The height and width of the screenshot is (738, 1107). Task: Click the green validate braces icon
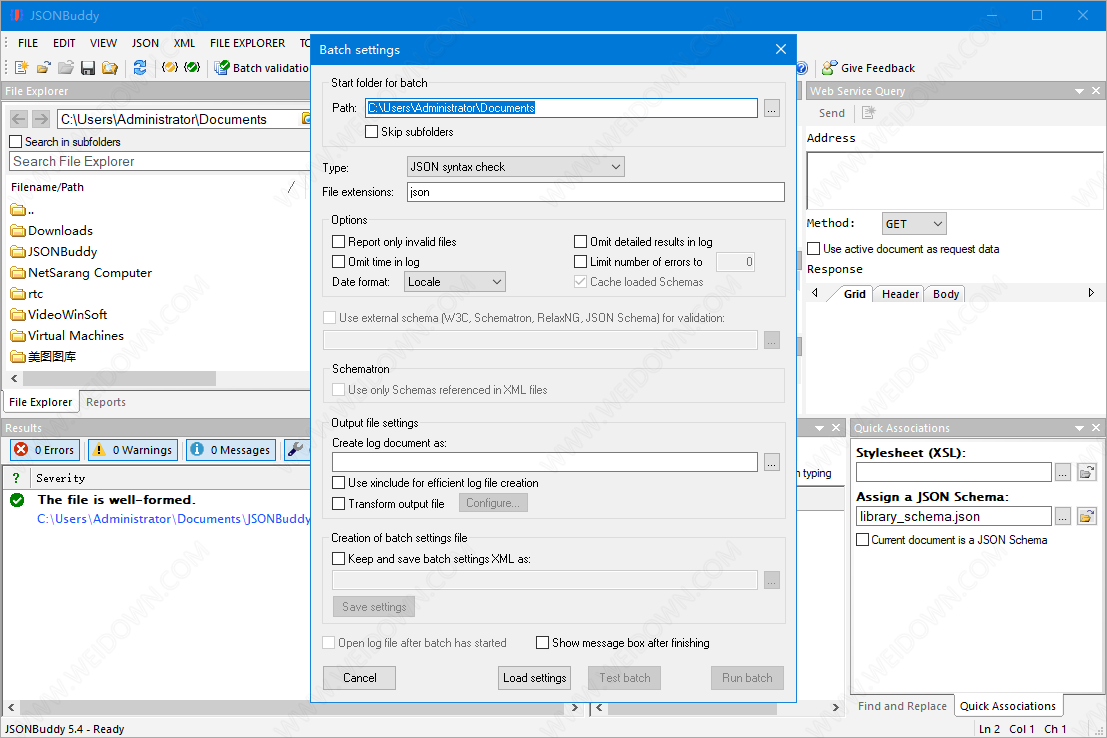[x=192, y=68]
